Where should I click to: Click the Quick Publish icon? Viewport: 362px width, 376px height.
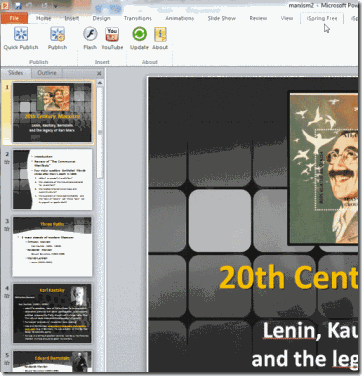pyautogui.click(x=21, y=34)
